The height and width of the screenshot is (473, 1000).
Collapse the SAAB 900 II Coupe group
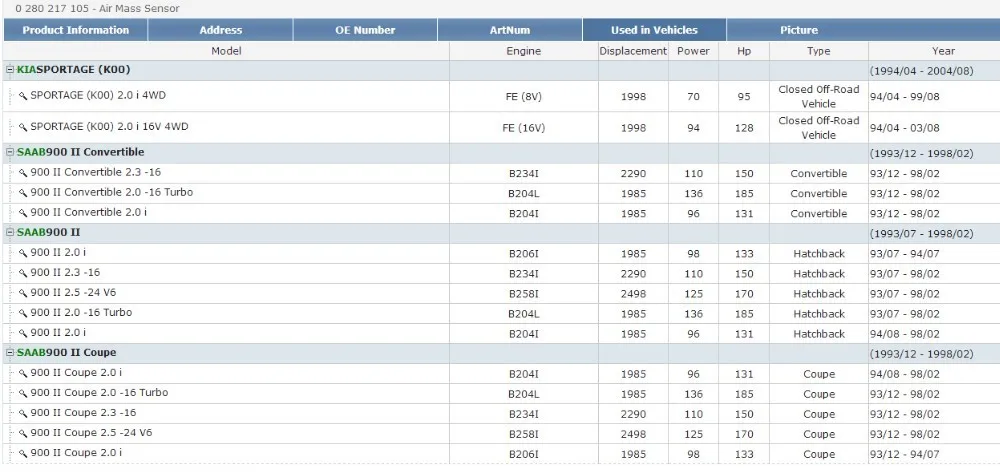tap(10, 353)
